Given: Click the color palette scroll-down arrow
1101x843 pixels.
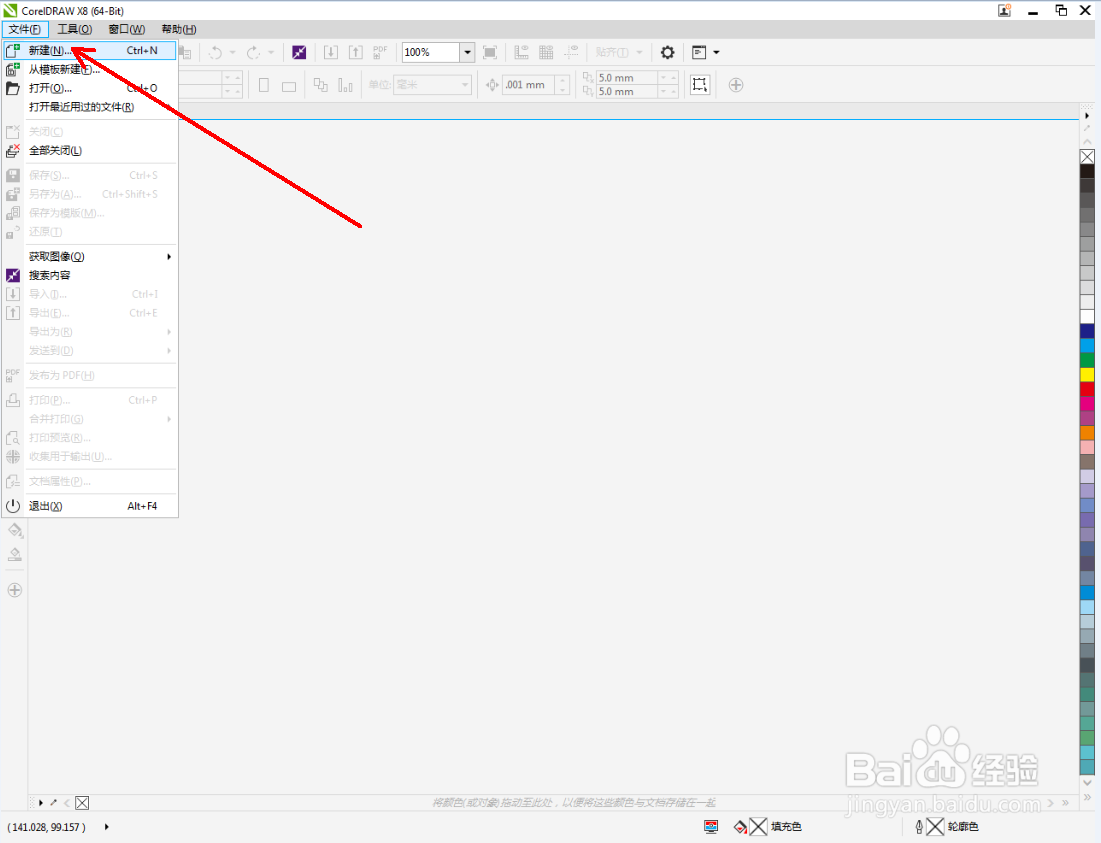Looking at the screenshot, I should [1088, 783].
